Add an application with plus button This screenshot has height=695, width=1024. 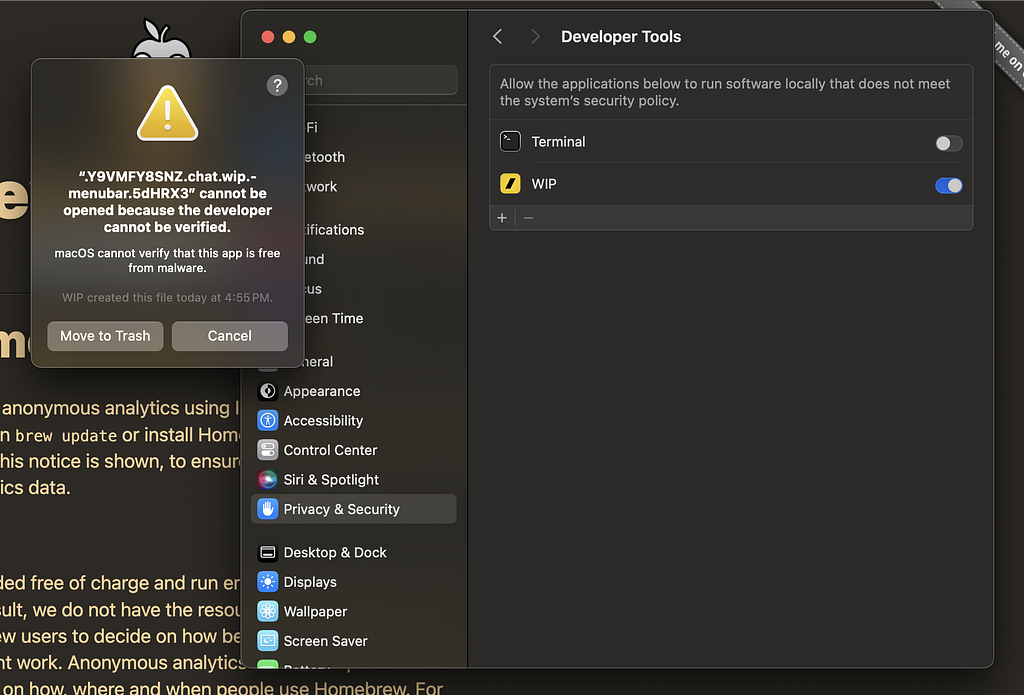[502, 218]
